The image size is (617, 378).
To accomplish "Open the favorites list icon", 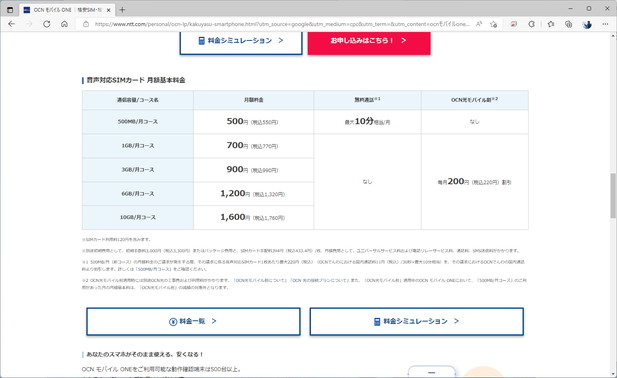I will pos(550,24).
